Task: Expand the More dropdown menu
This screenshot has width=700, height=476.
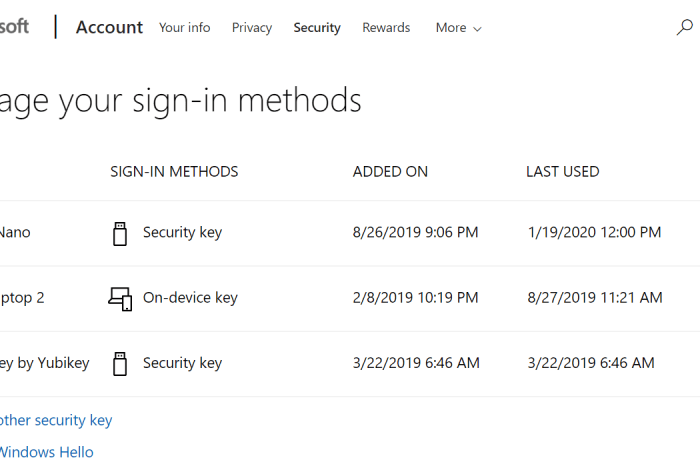Action: 458,28
